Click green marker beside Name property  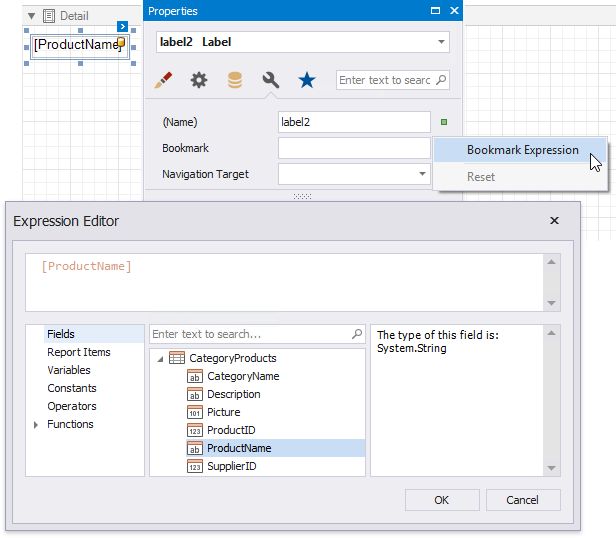click(444, 122)
